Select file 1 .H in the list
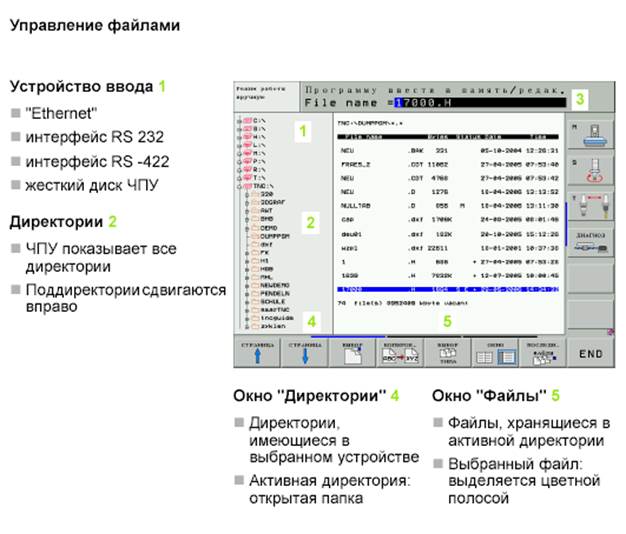 [x=449, y=262]
